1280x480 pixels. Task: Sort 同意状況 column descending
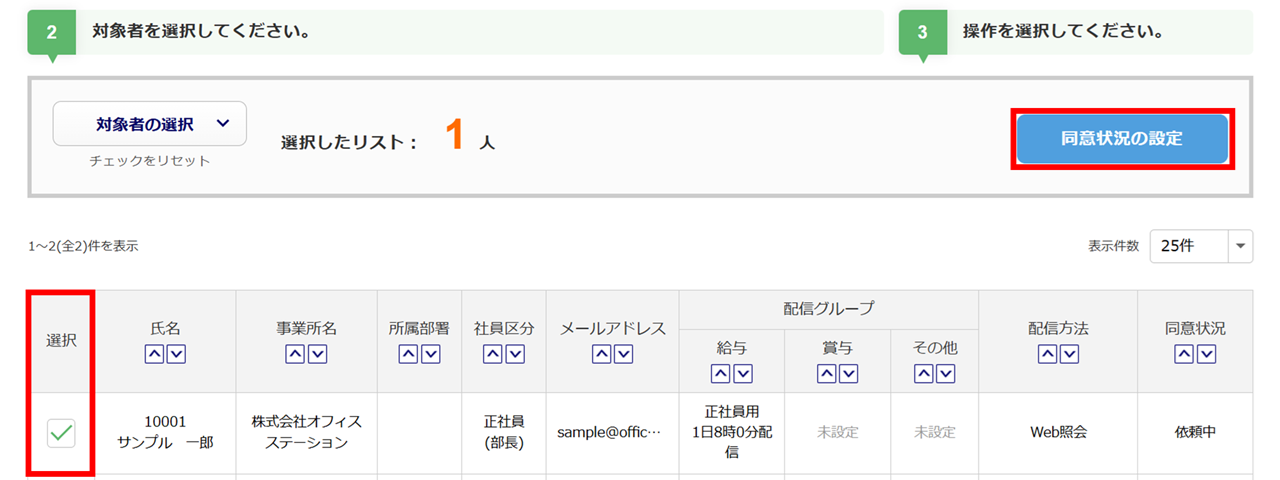1206,353
